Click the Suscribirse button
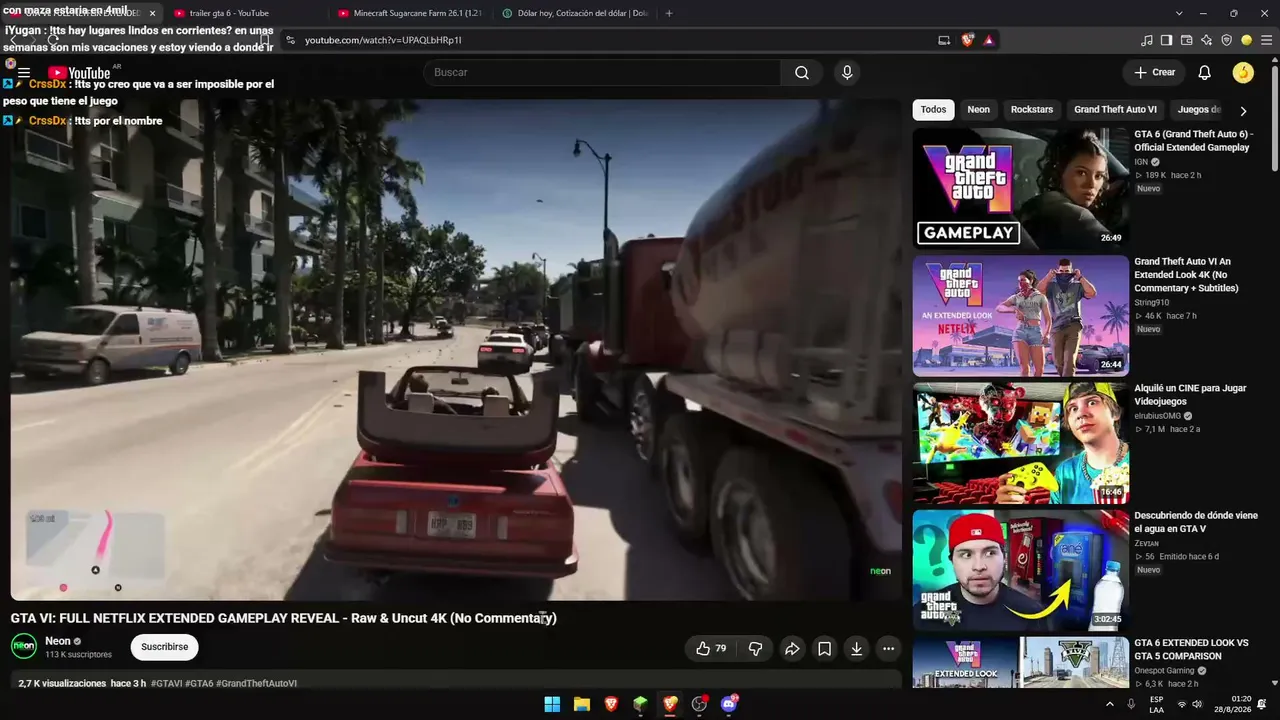Image resolution: width=1280 pixels, height=720 pixels. point(165,647)
